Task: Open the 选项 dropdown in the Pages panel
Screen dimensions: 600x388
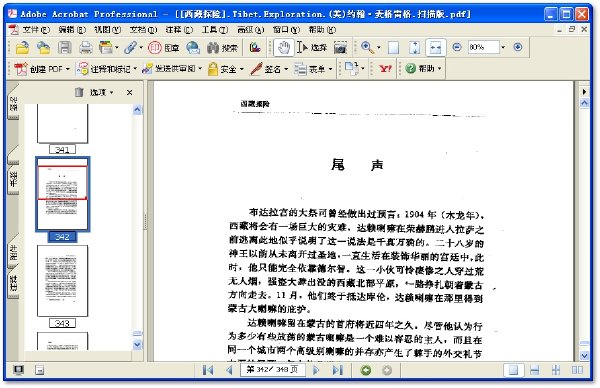Action: click(x=101, y=92)
